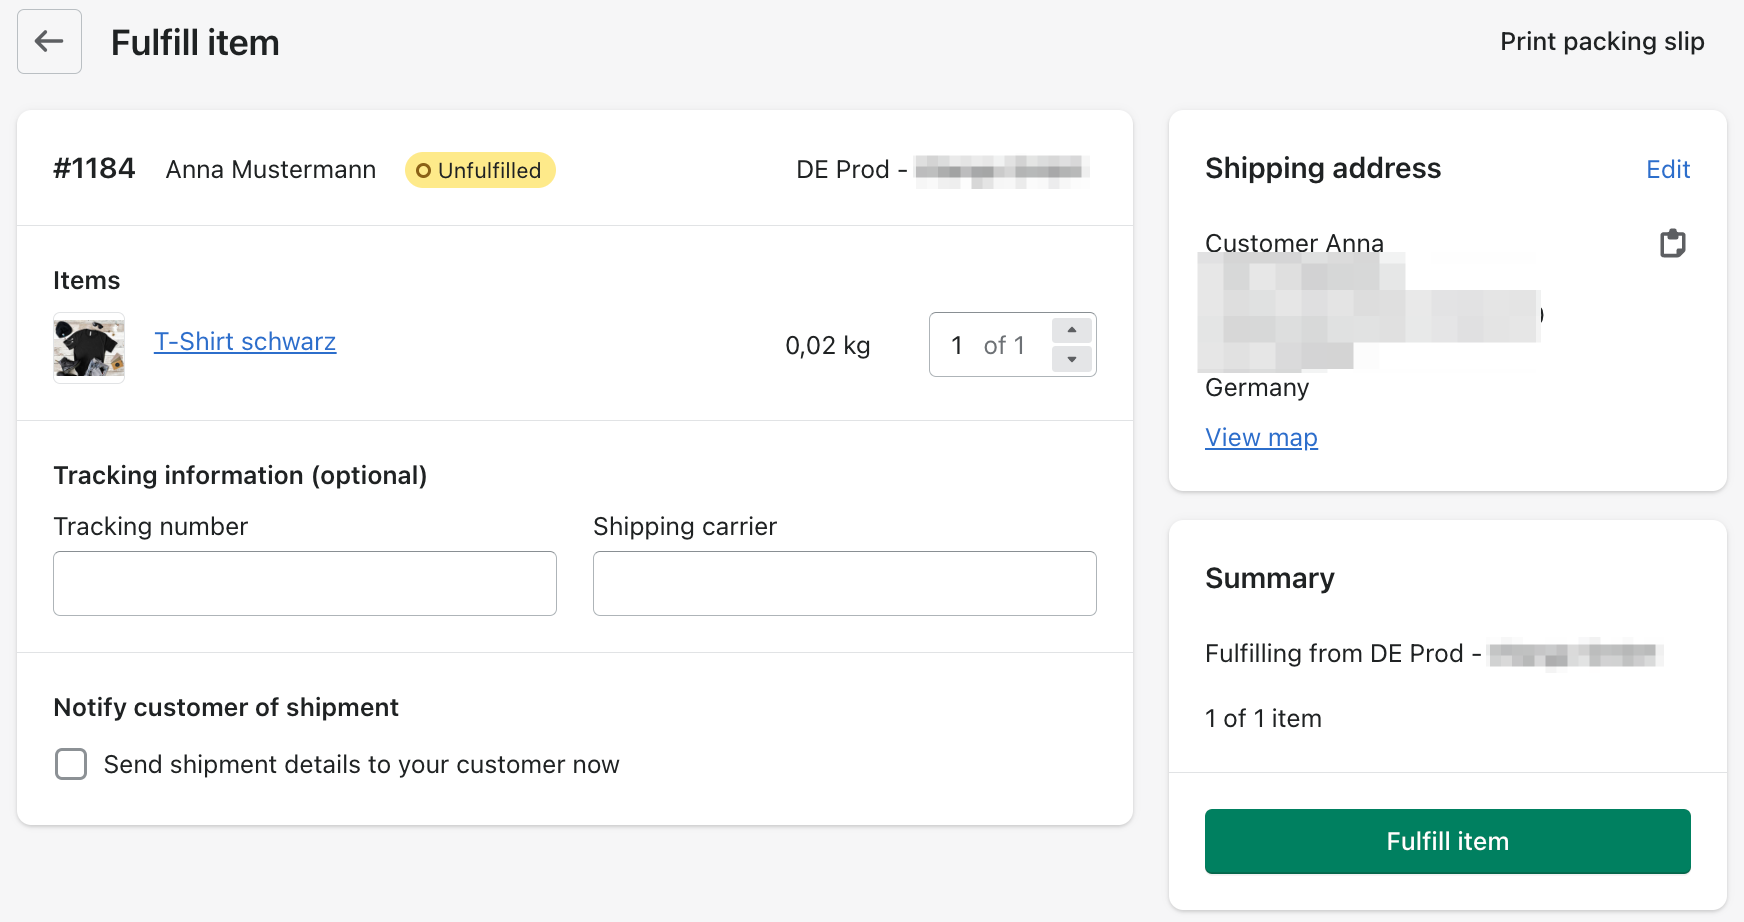
Task: Enable sending shipment details to the customer
Action: tap(71, 764)
